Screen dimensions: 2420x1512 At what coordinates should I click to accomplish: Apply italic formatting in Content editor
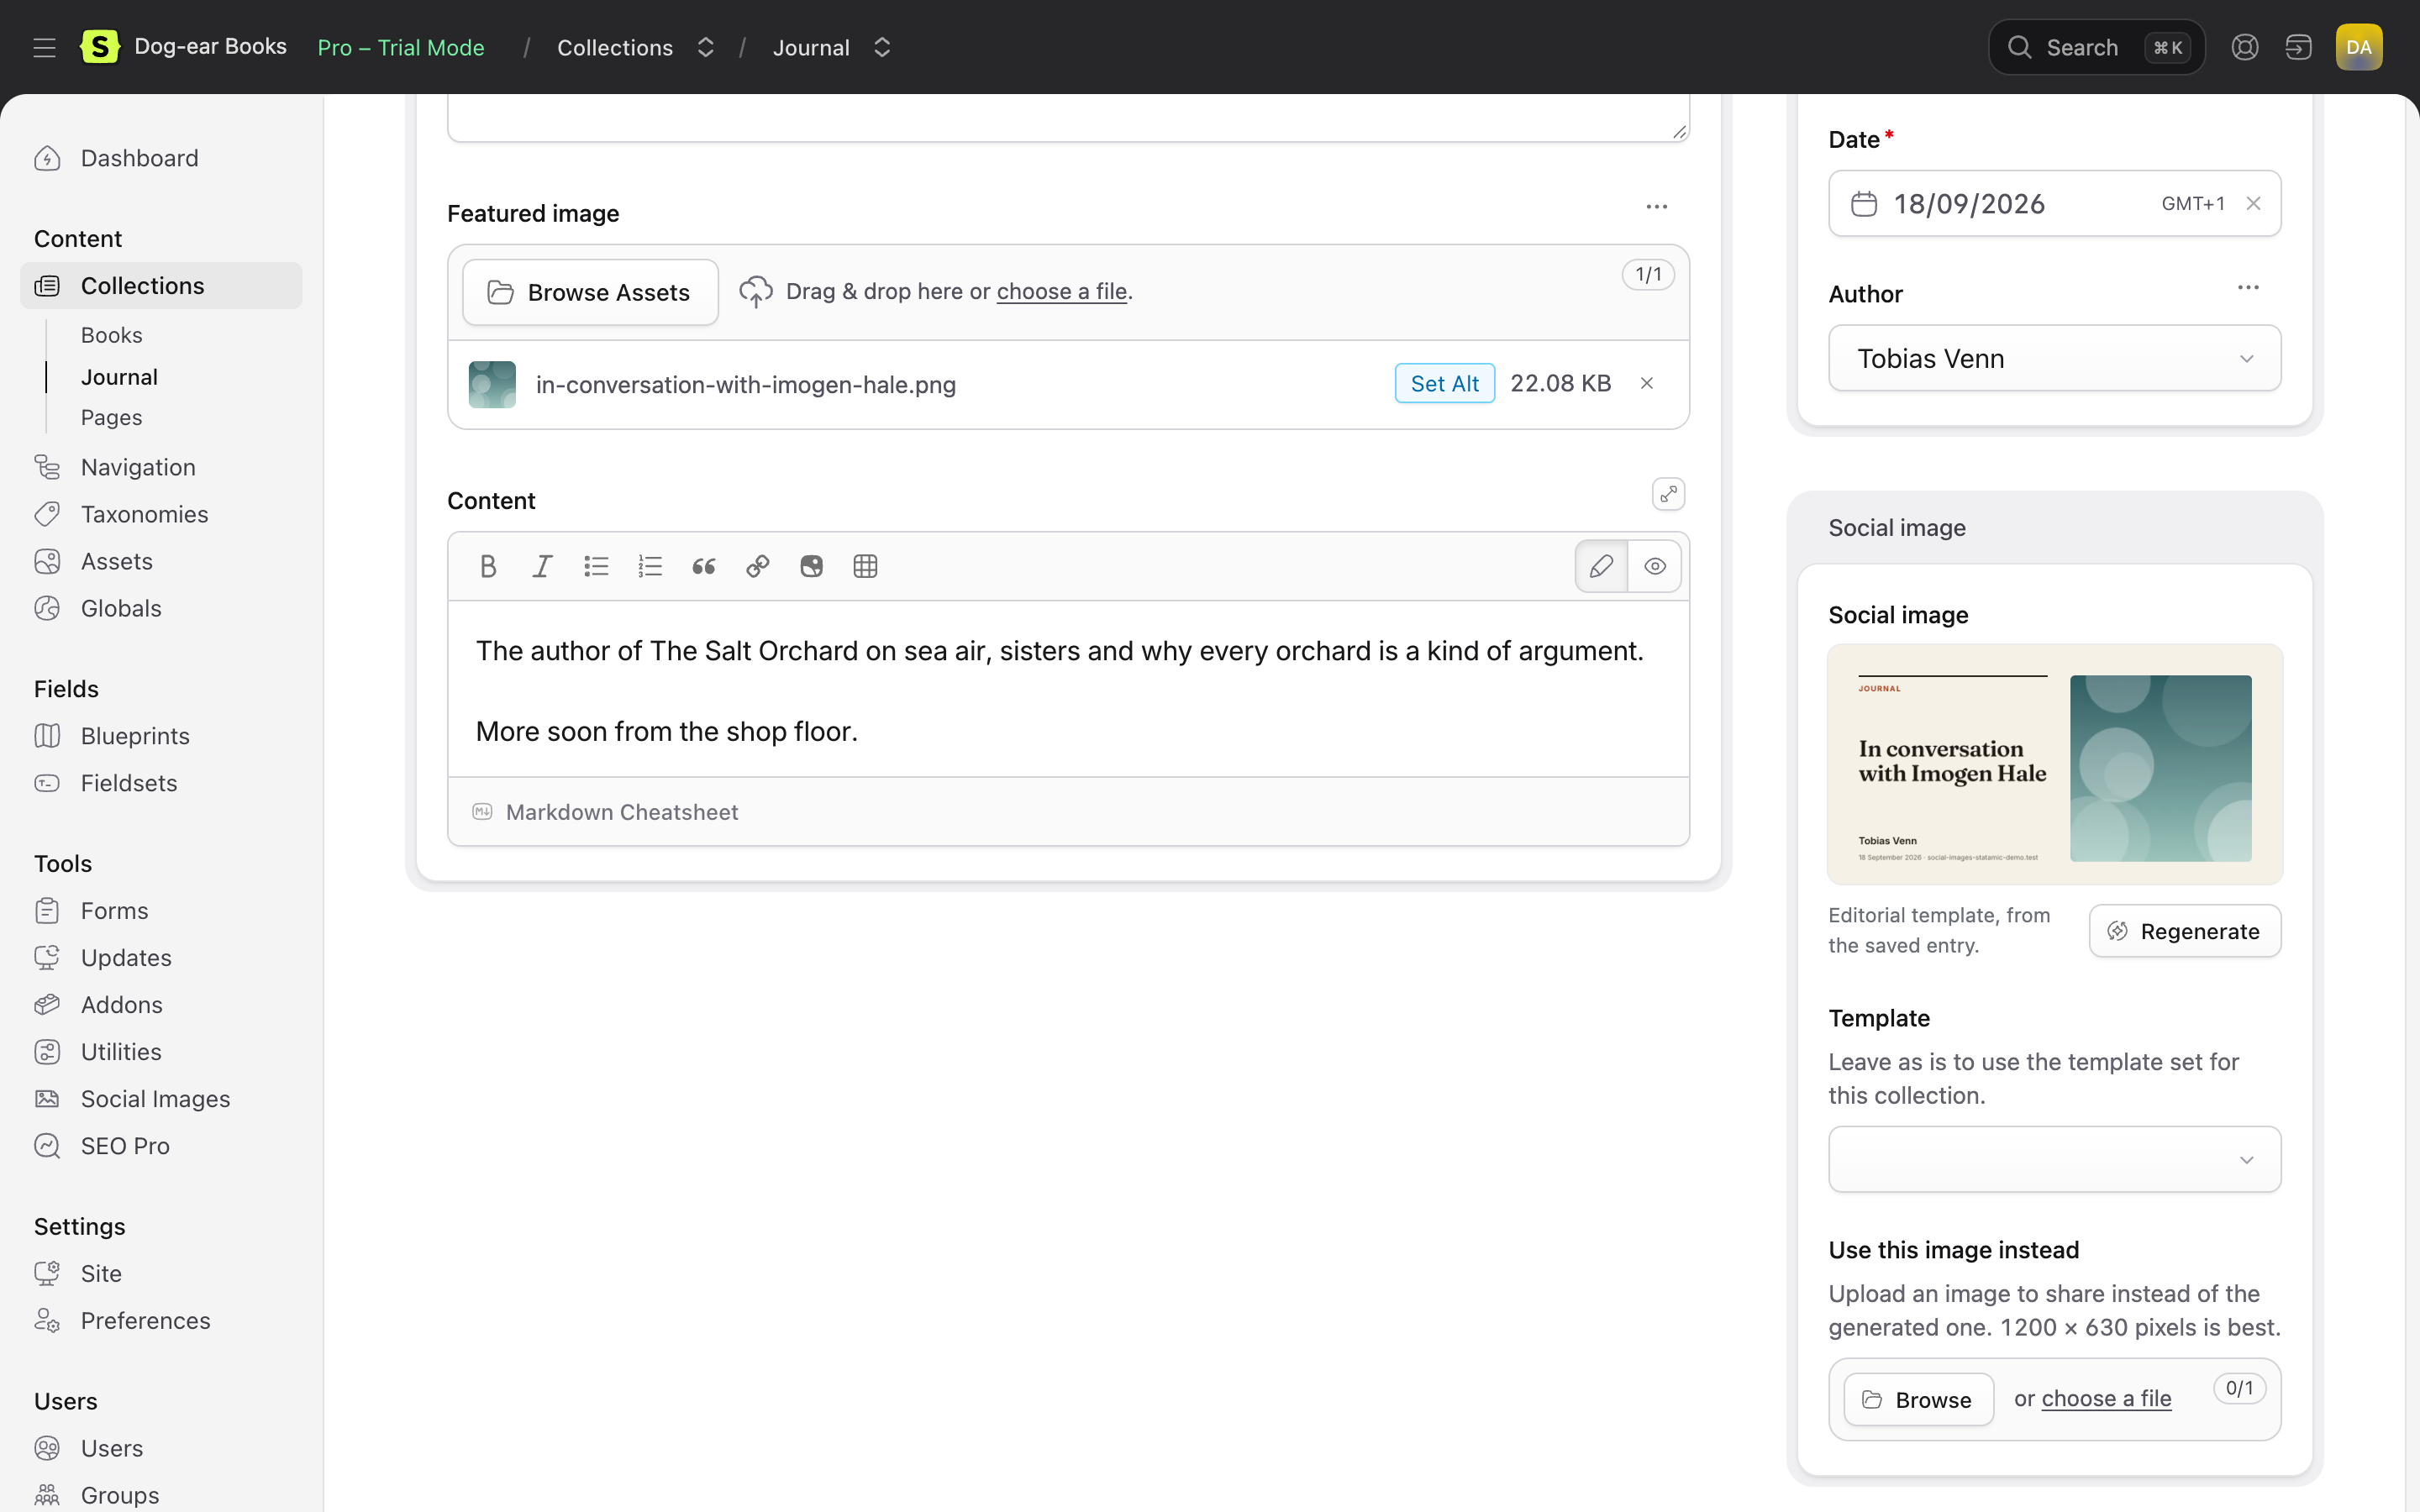542,566
